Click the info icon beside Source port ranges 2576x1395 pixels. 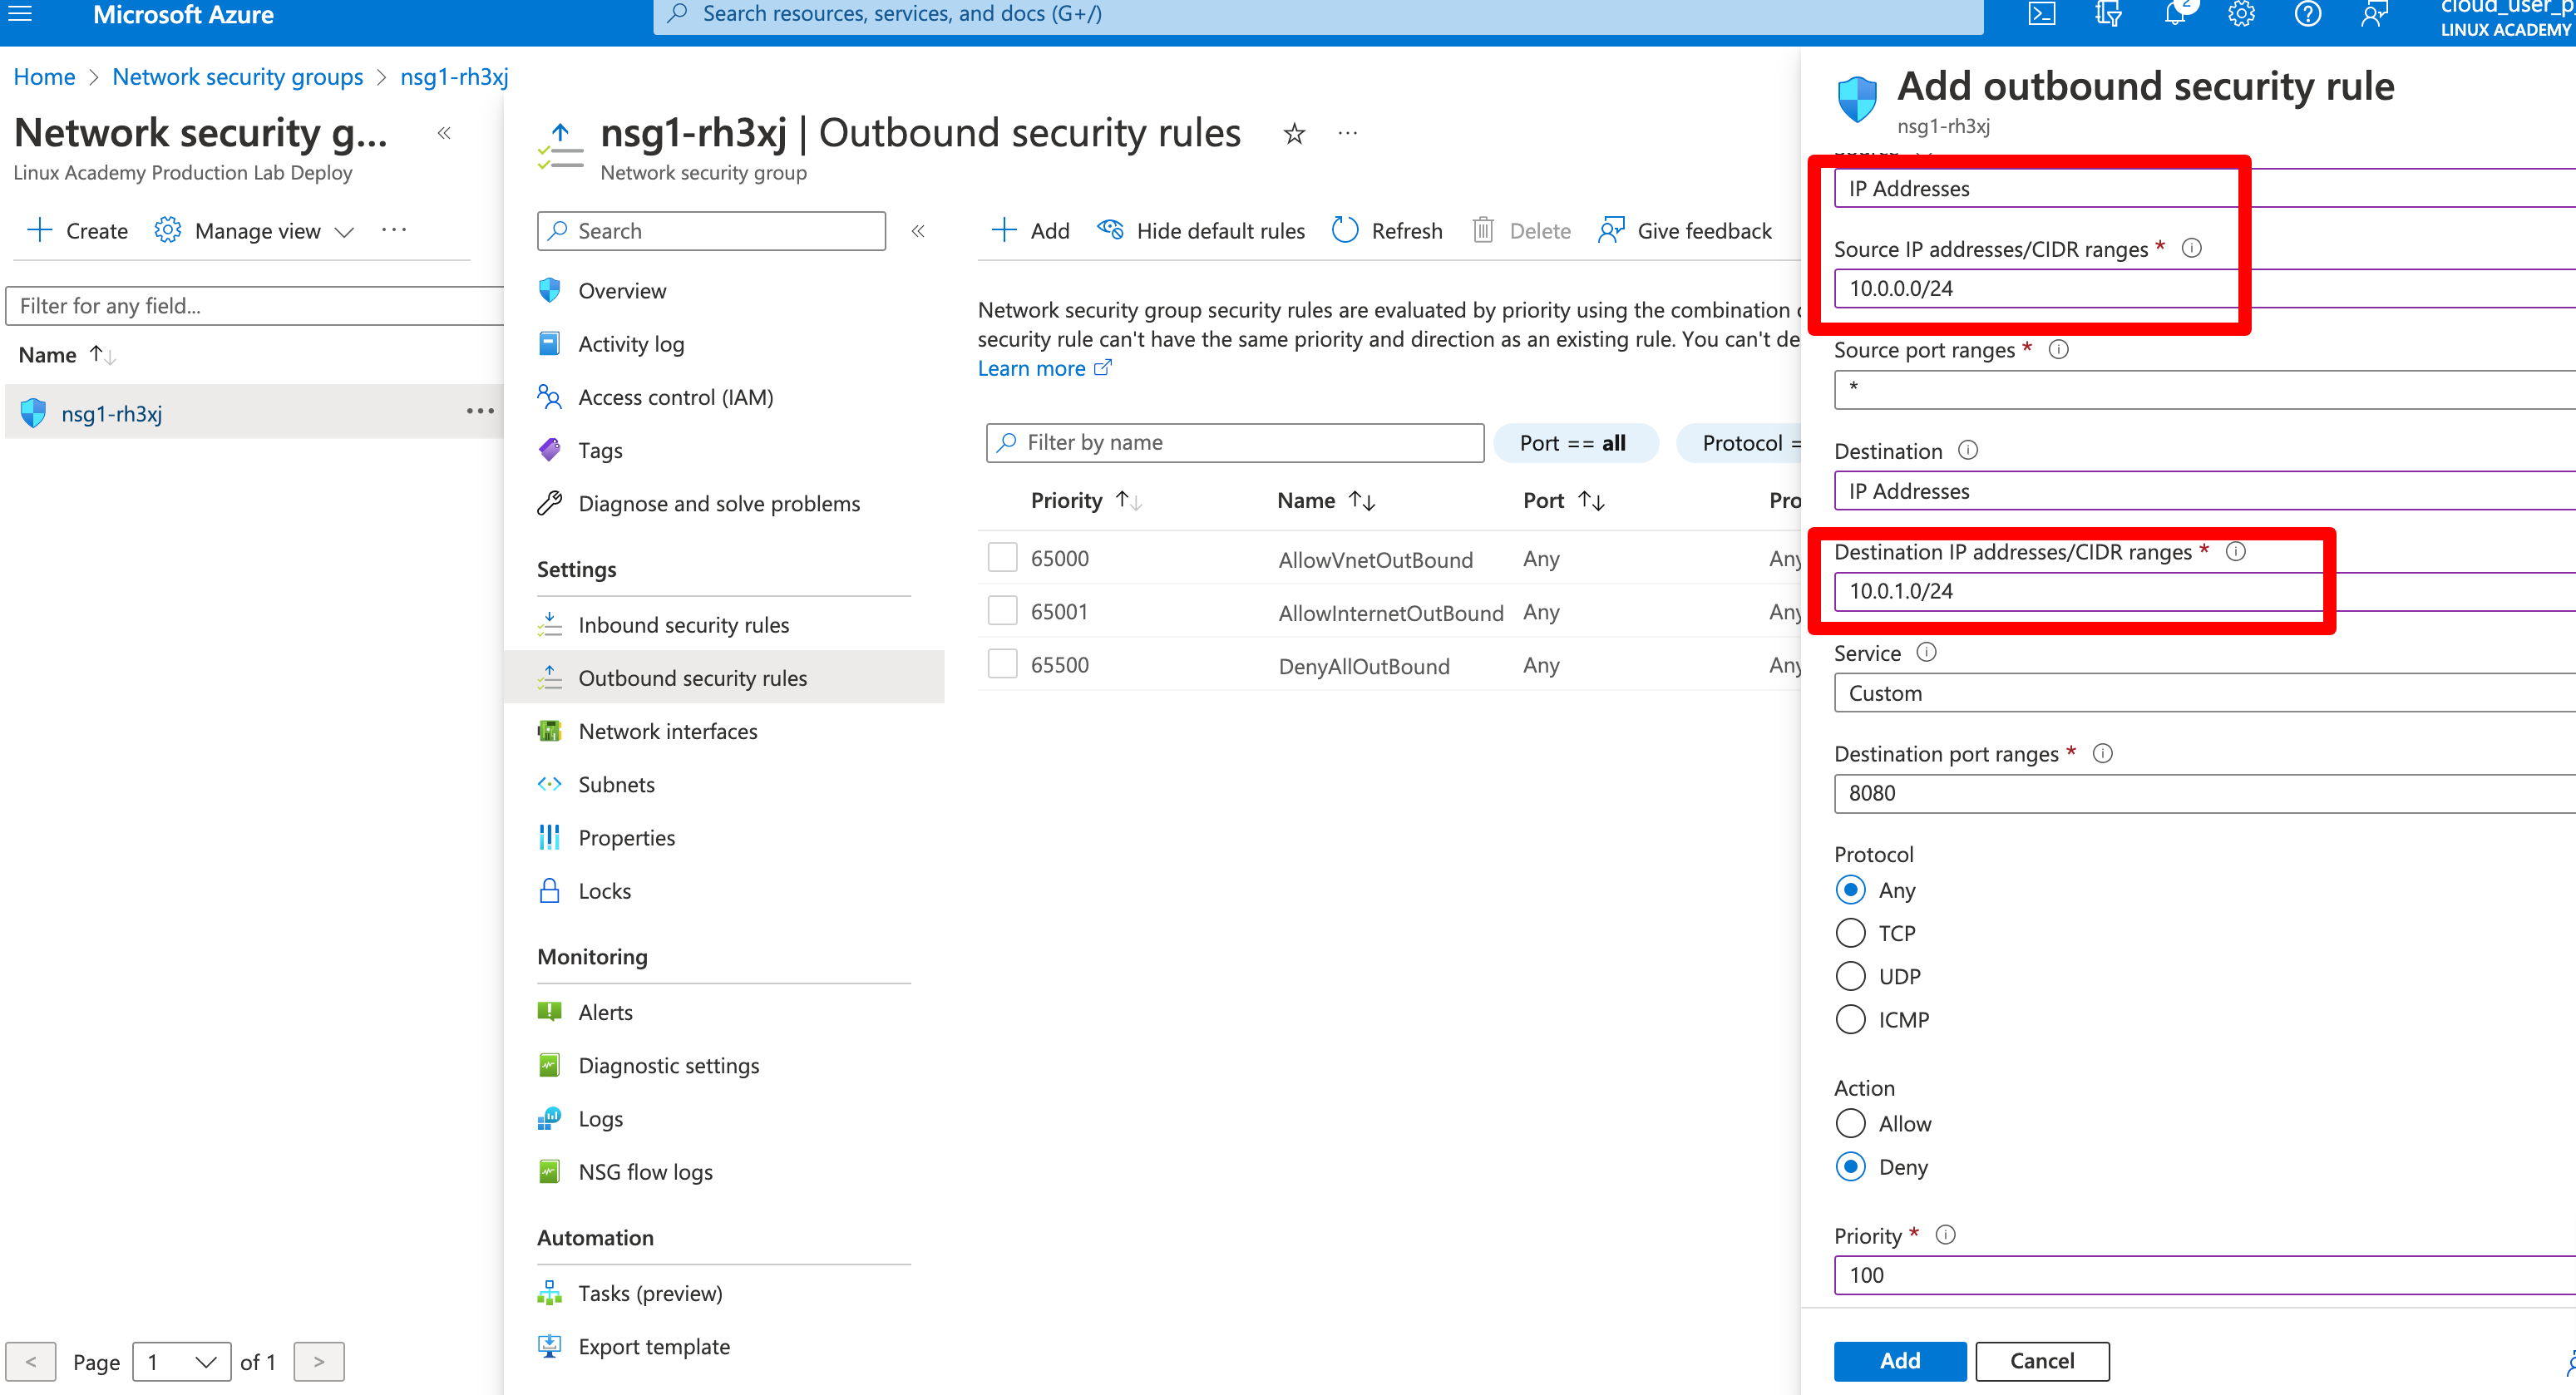(x=2058, y=349)
